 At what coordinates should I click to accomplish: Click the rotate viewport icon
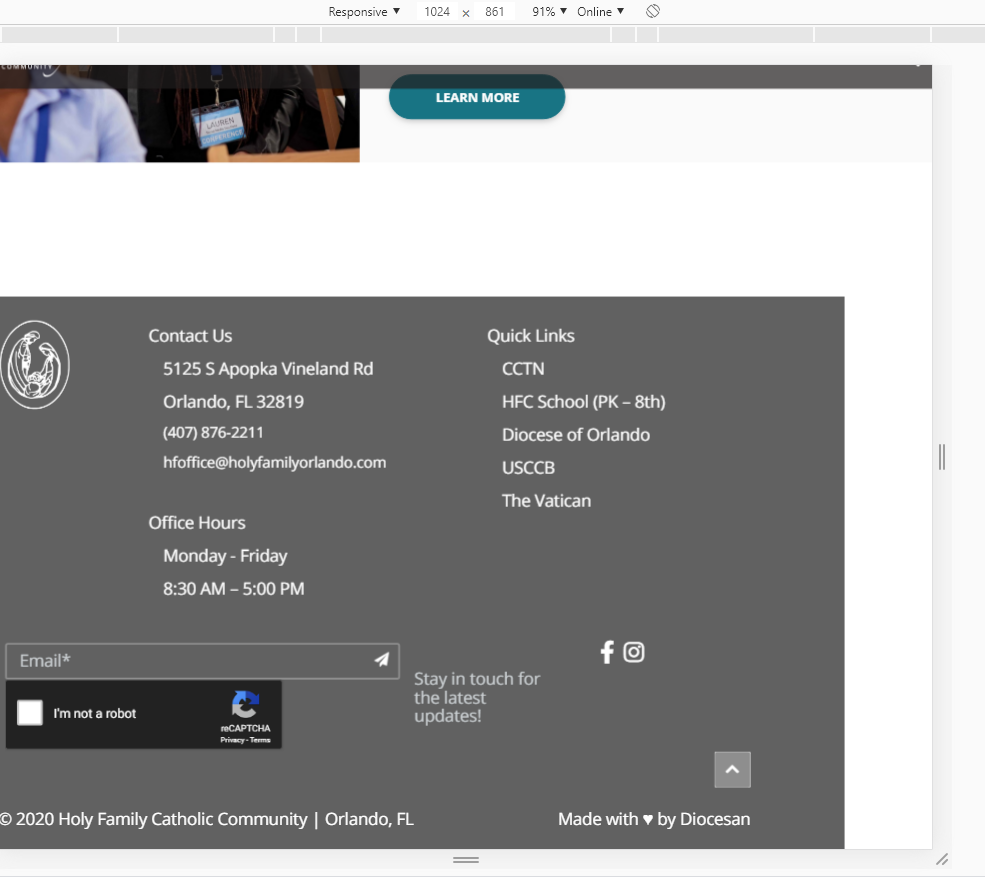coord(652,12)
